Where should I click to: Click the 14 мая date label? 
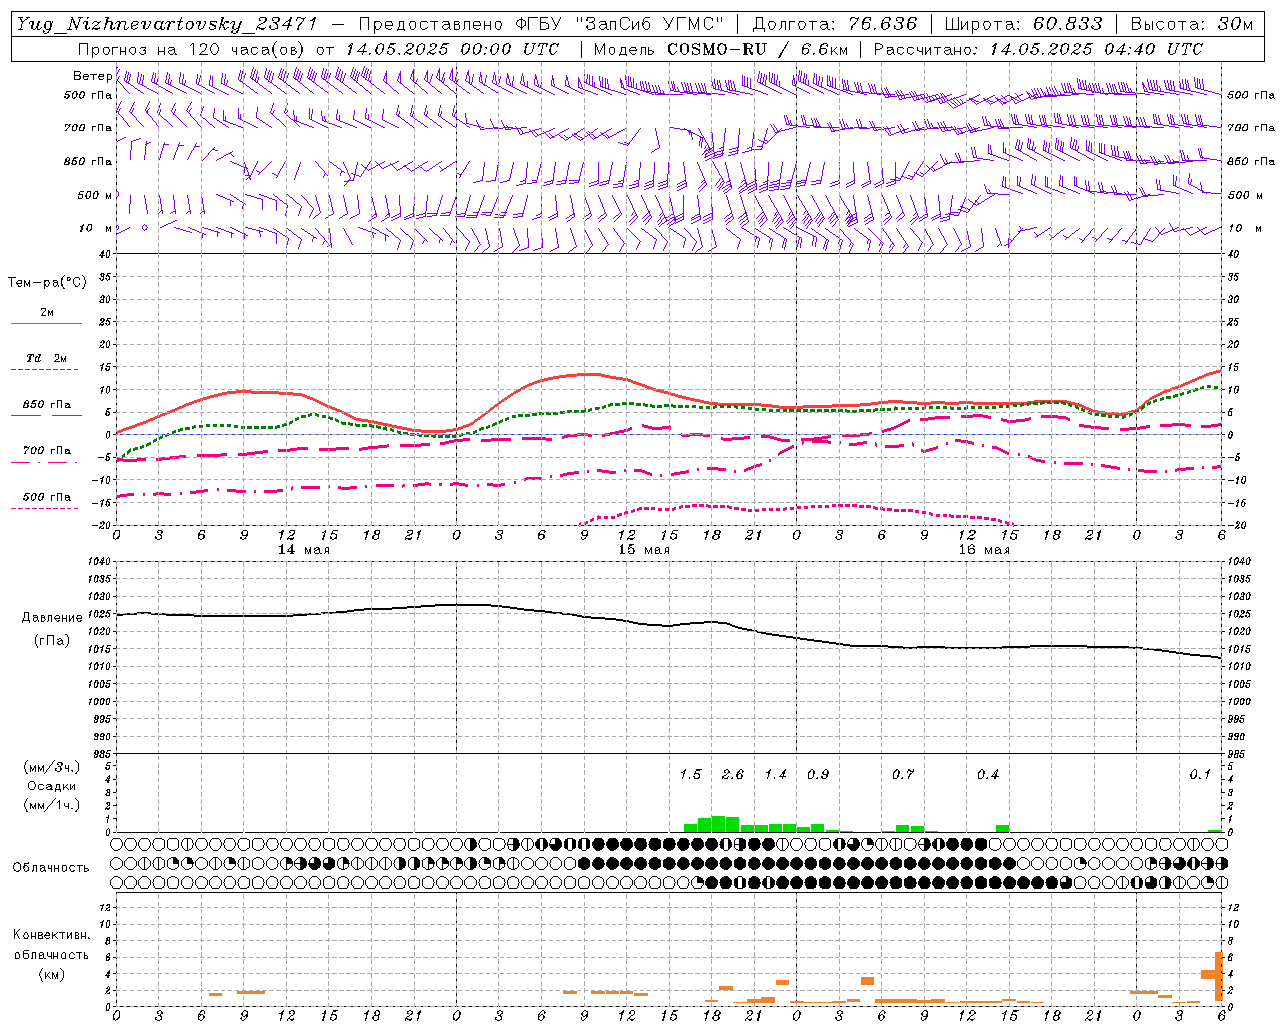pos(304,550)
